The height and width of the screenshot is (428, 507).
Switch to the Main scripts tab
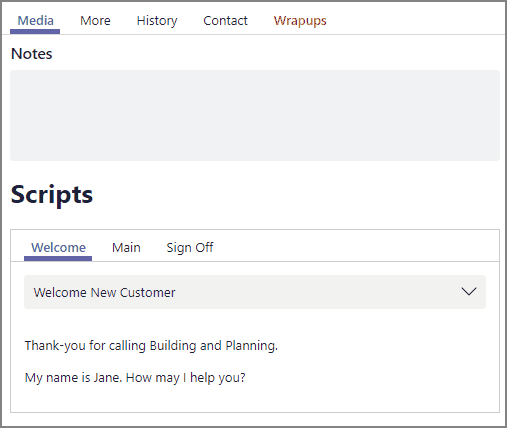click(x=126, y=248)
